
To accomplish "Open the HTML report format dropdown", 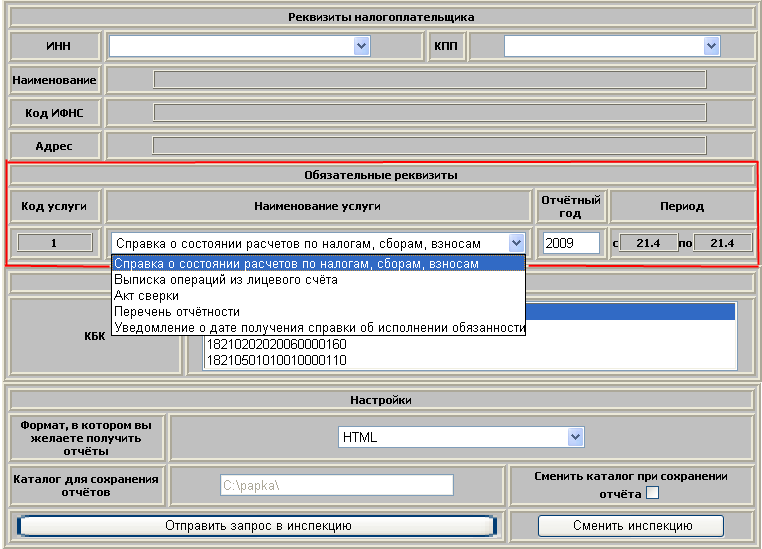I will (461, 437).
